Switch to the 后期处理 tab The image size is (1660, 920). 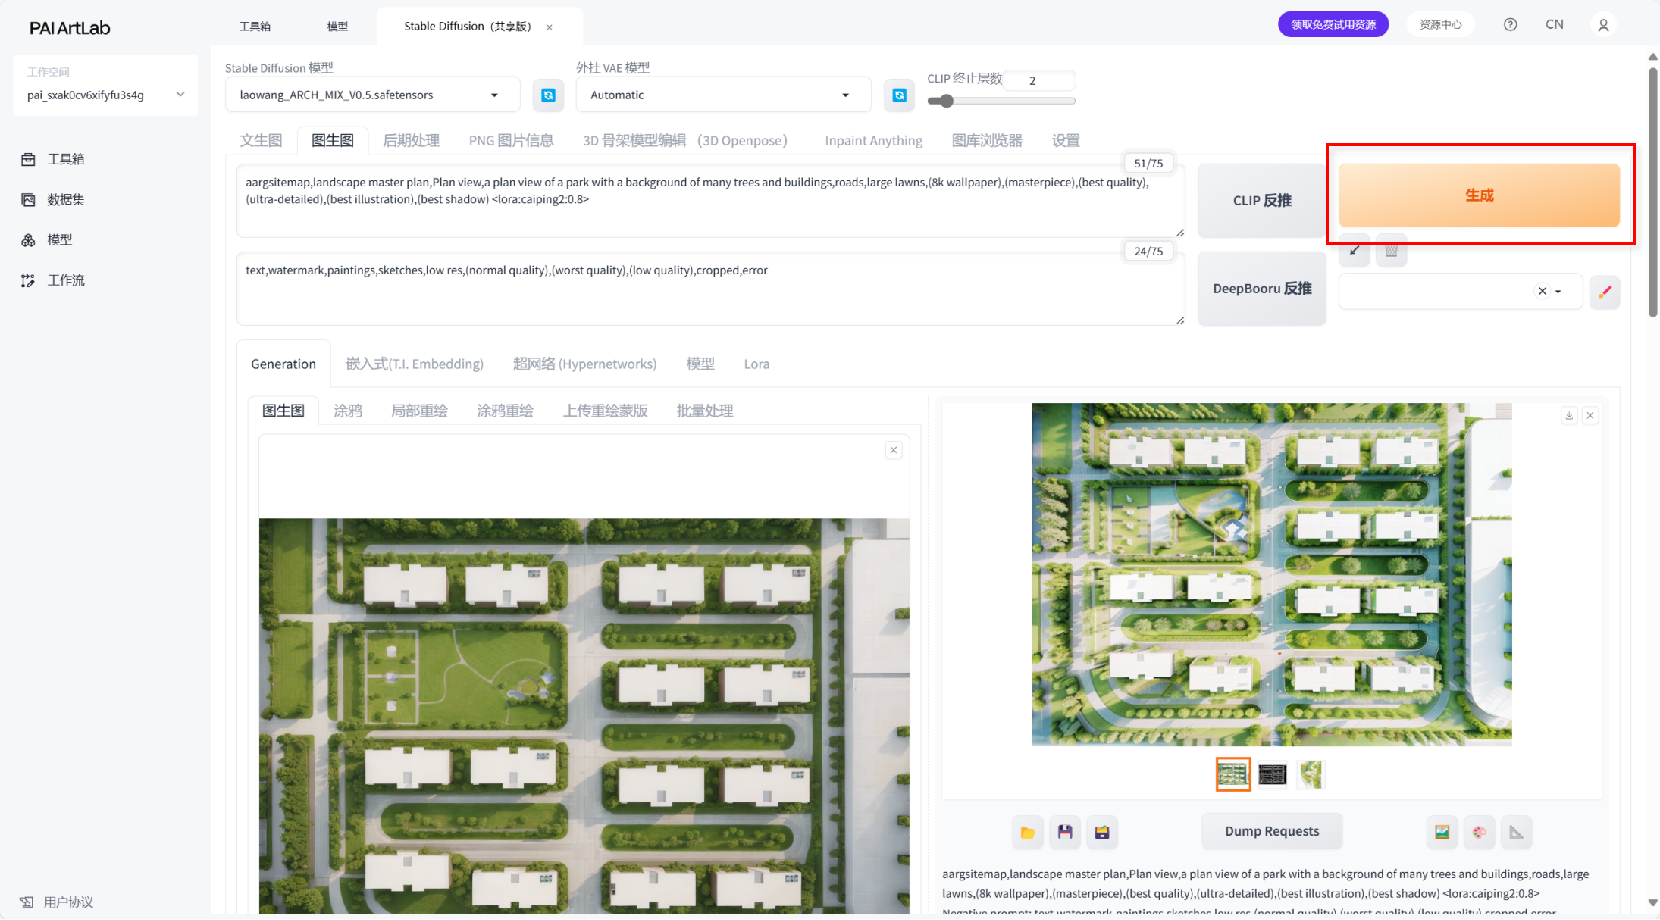coord(411,141)
